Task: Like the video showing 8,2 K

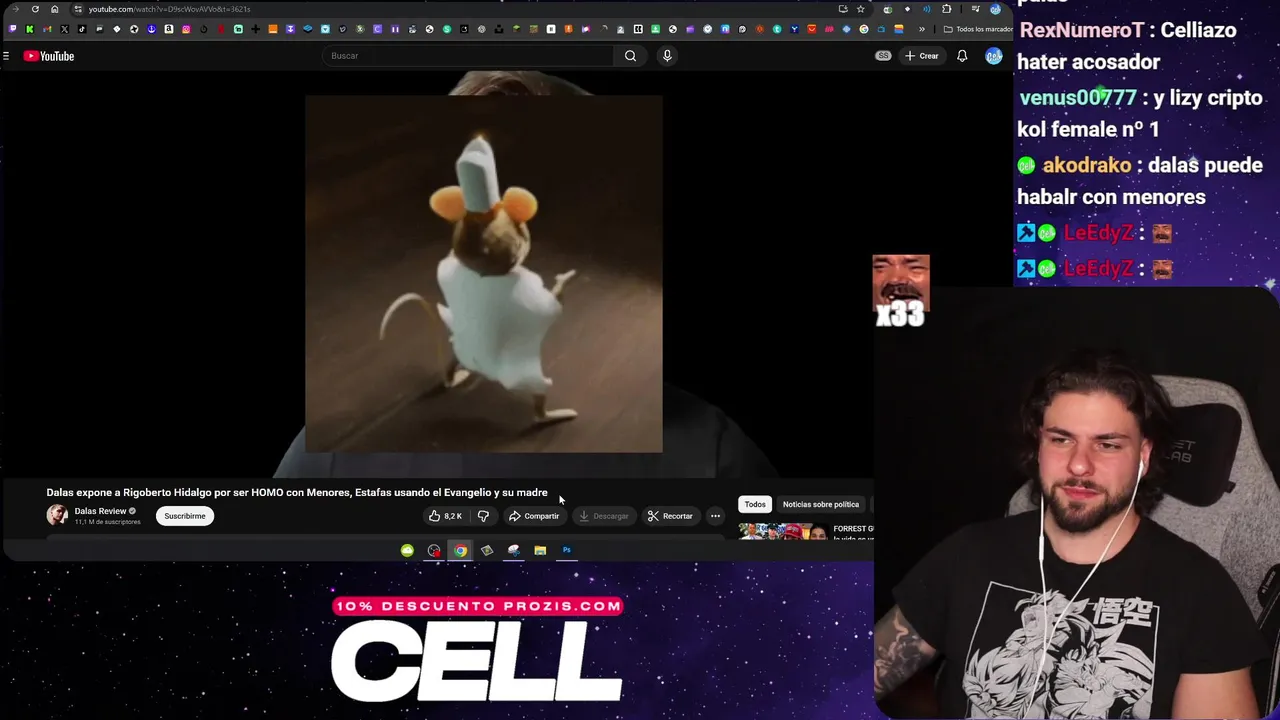Action: pyautogui.click(x=445, y=516)
